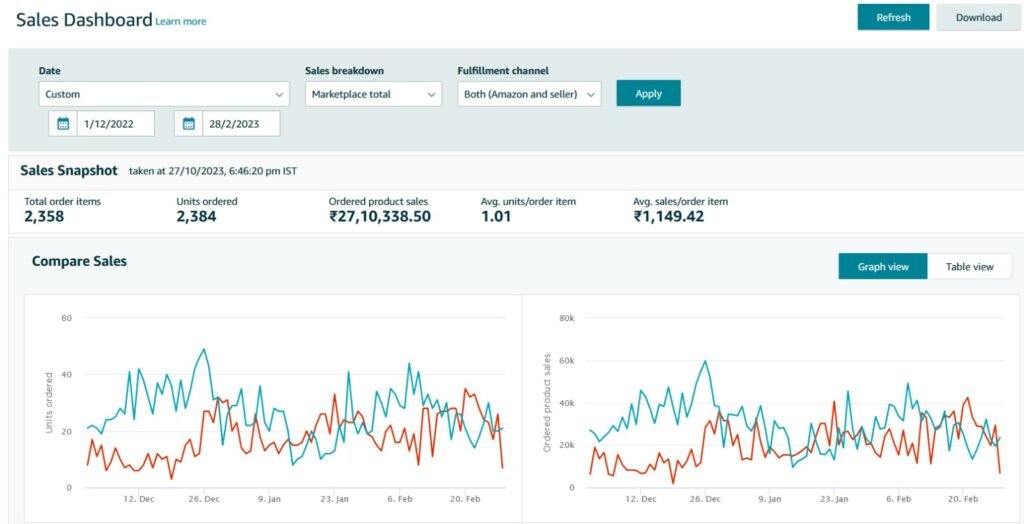The height and width of the screenshot is (524, 1024).
Task: Click the Apply filter button
Action: click(648, 93)
